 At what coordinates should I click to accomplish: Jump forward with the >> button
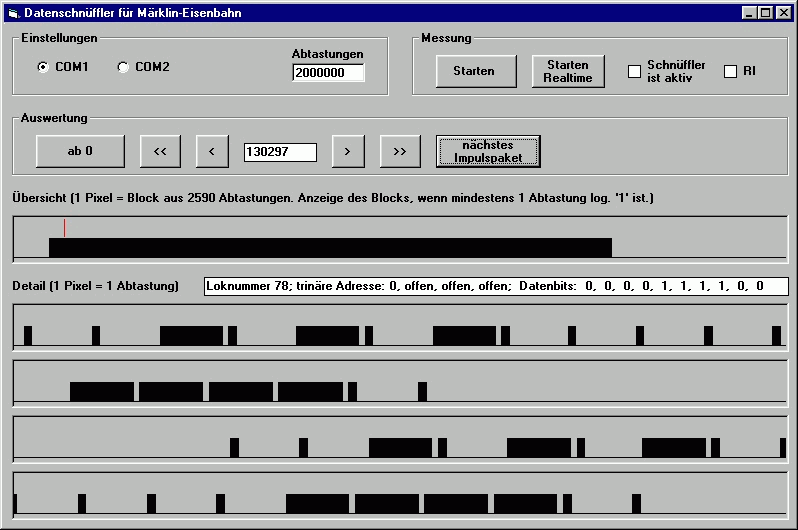click(400, 151)
